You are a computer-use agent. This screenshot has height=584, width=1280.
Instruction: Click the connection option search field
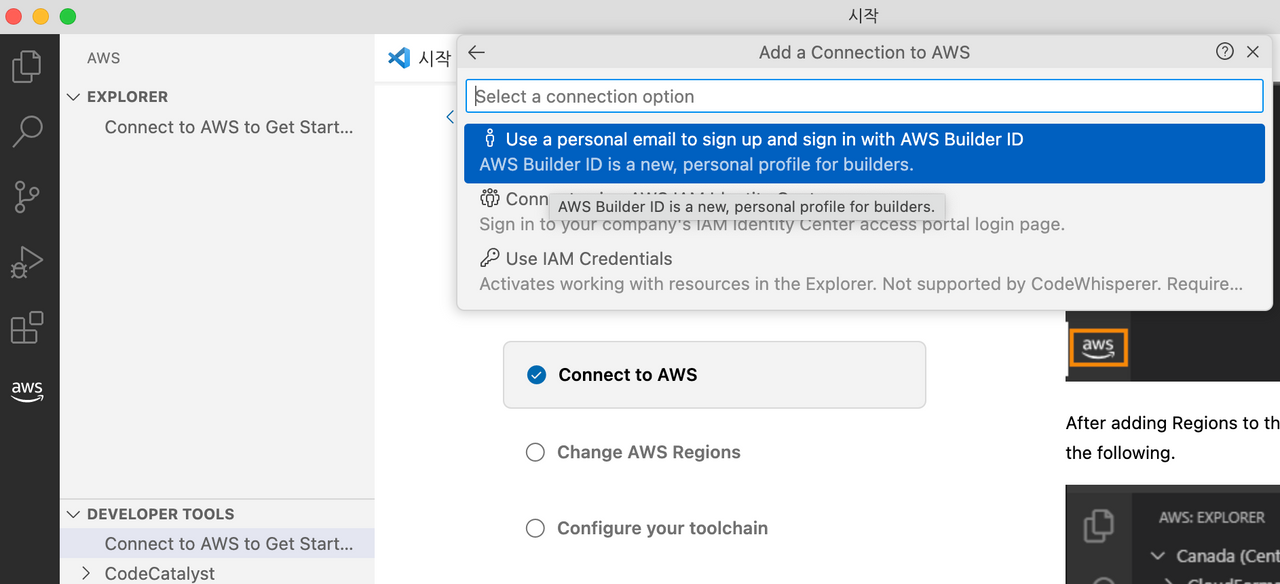click(x=864, y=96)
